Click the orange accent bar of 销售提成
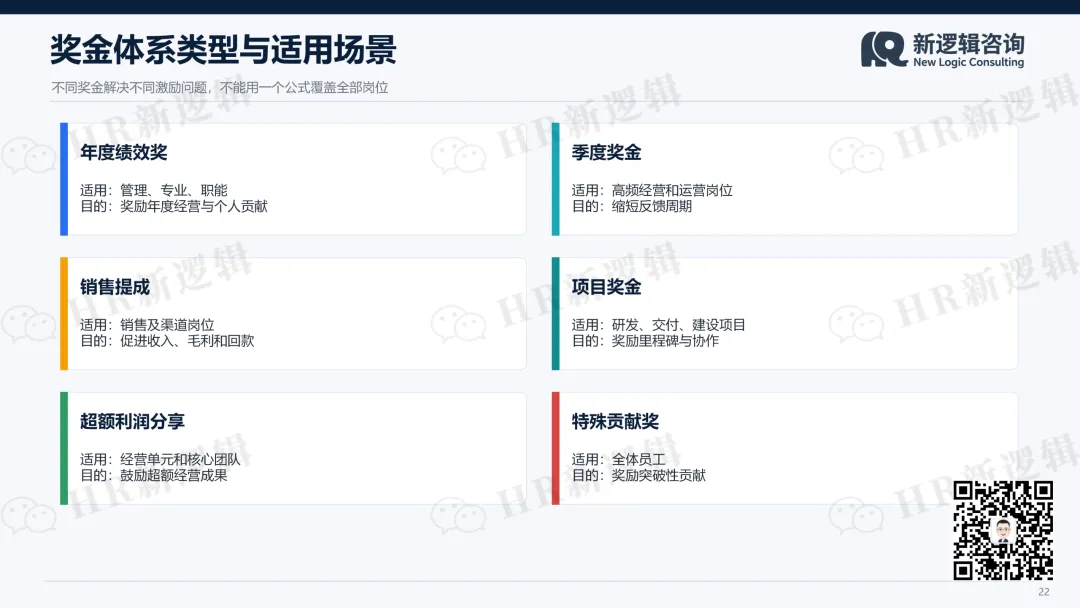Image resolution: width=1080 pixels, height=608 pixels. [64, 313]
